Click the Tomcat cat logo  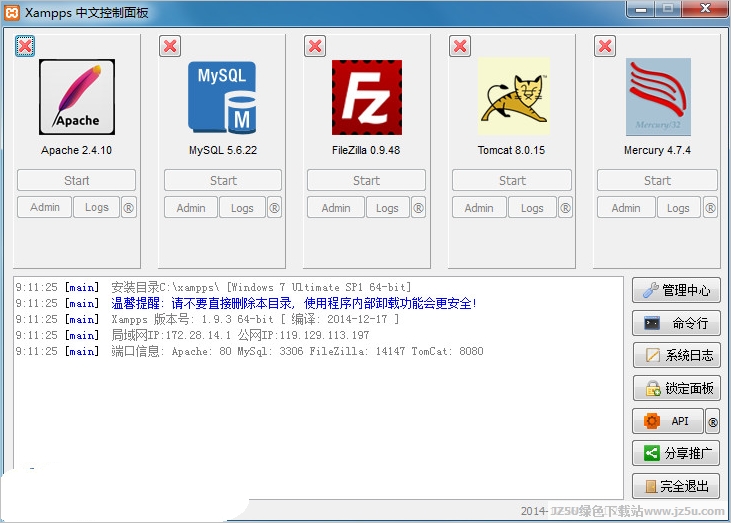513,96
